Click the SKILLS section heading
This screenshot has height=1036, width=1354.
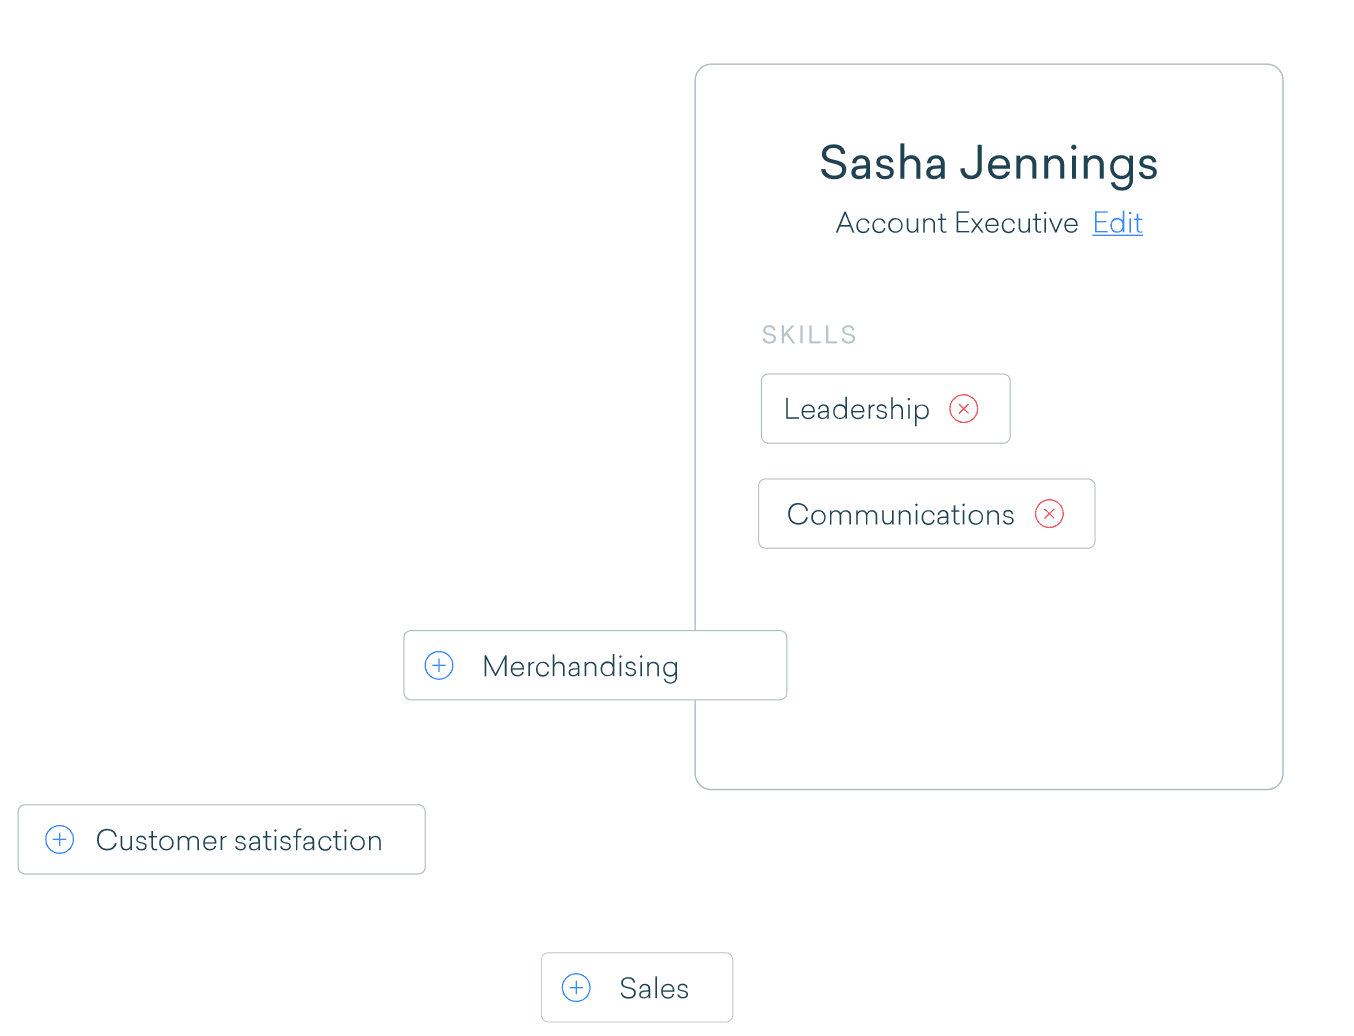point(809,335)
